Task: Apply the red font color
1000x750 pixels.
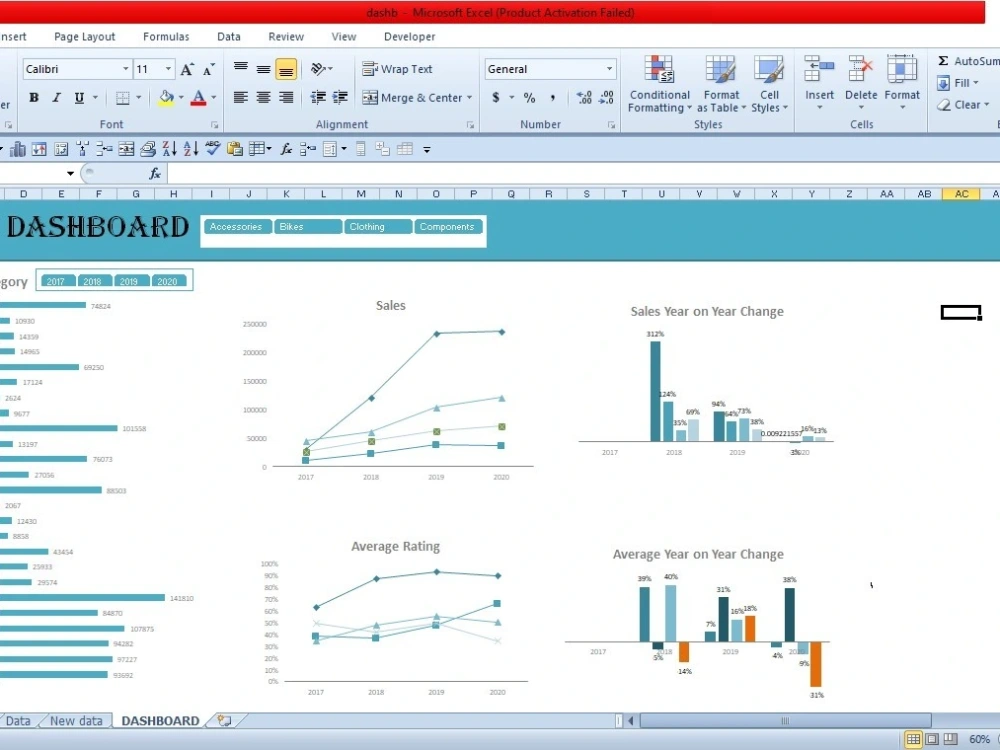Action: (198, 98)
